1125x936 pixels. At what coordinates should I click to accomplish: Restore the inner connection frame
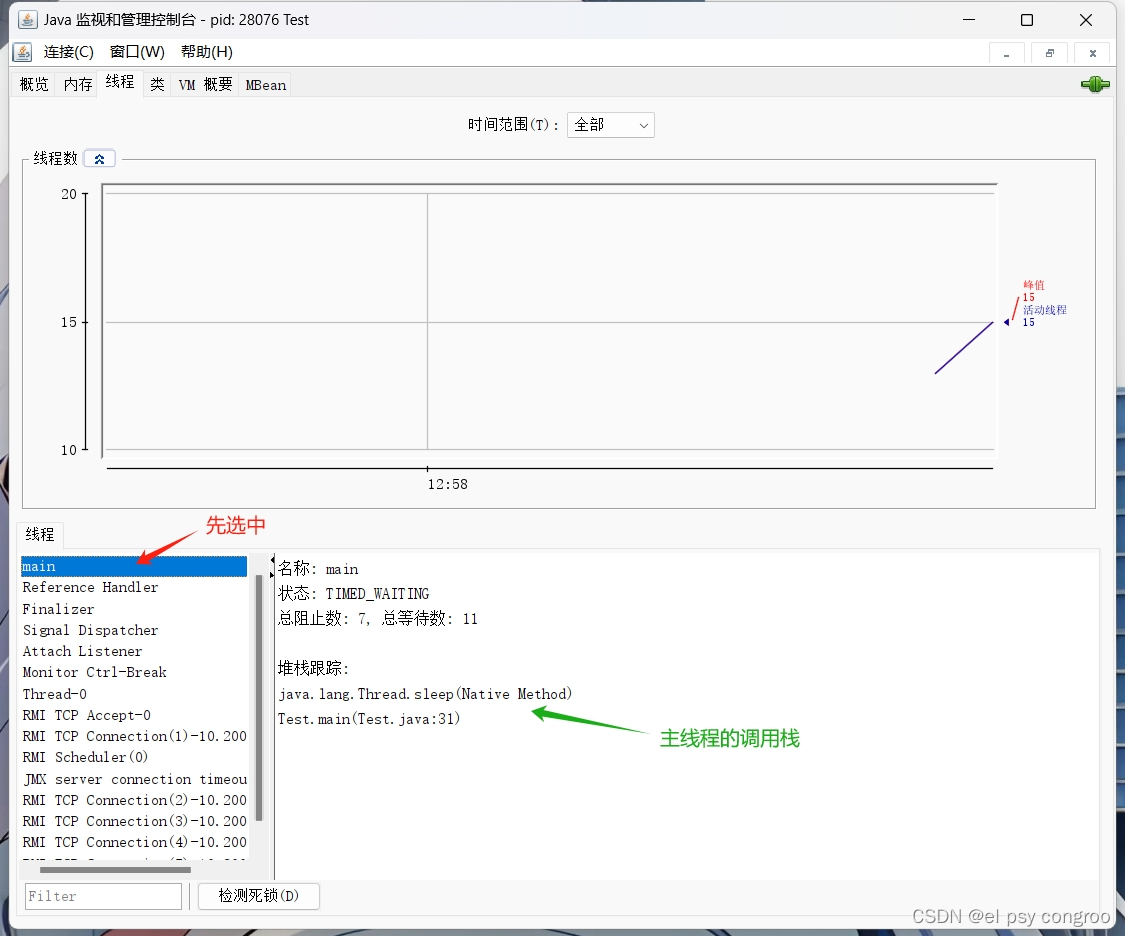coord(1050,54)
